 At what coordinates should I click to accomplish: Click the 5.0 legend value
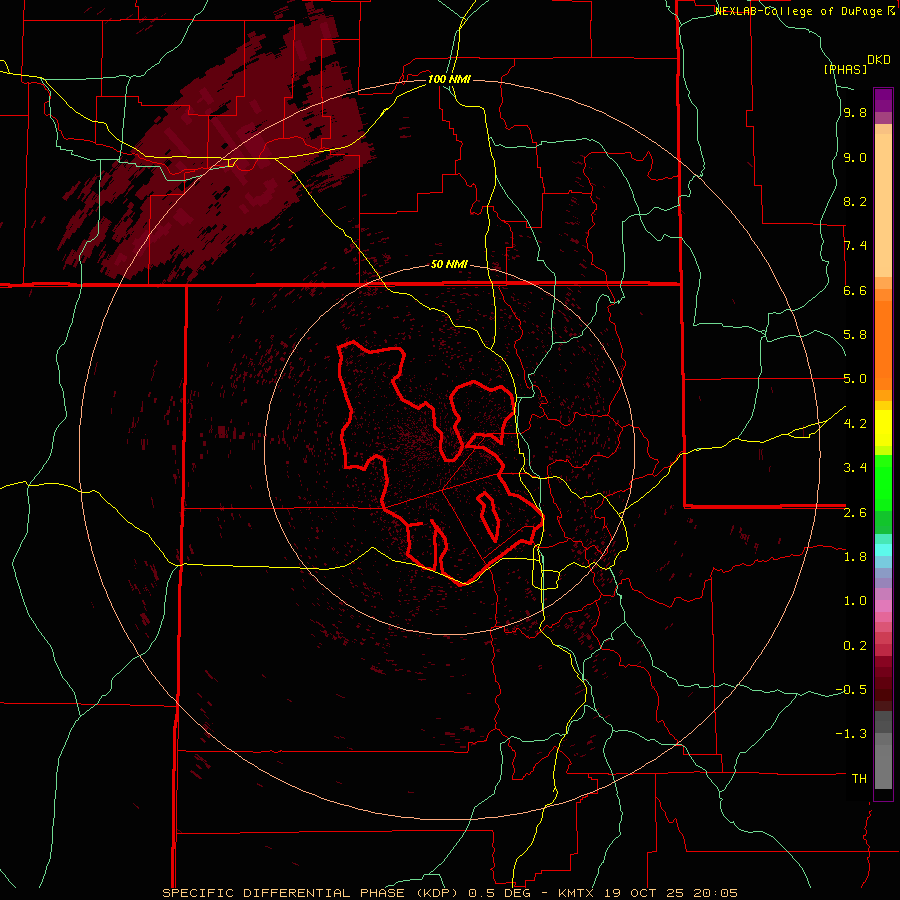[855, 379]
